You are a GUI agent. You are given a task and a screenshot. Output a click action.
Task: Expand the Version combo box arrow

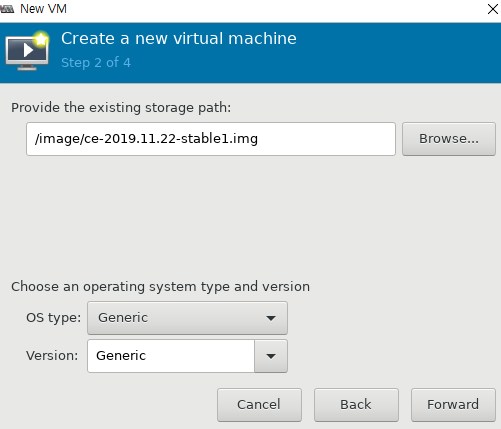coord(271,356)
